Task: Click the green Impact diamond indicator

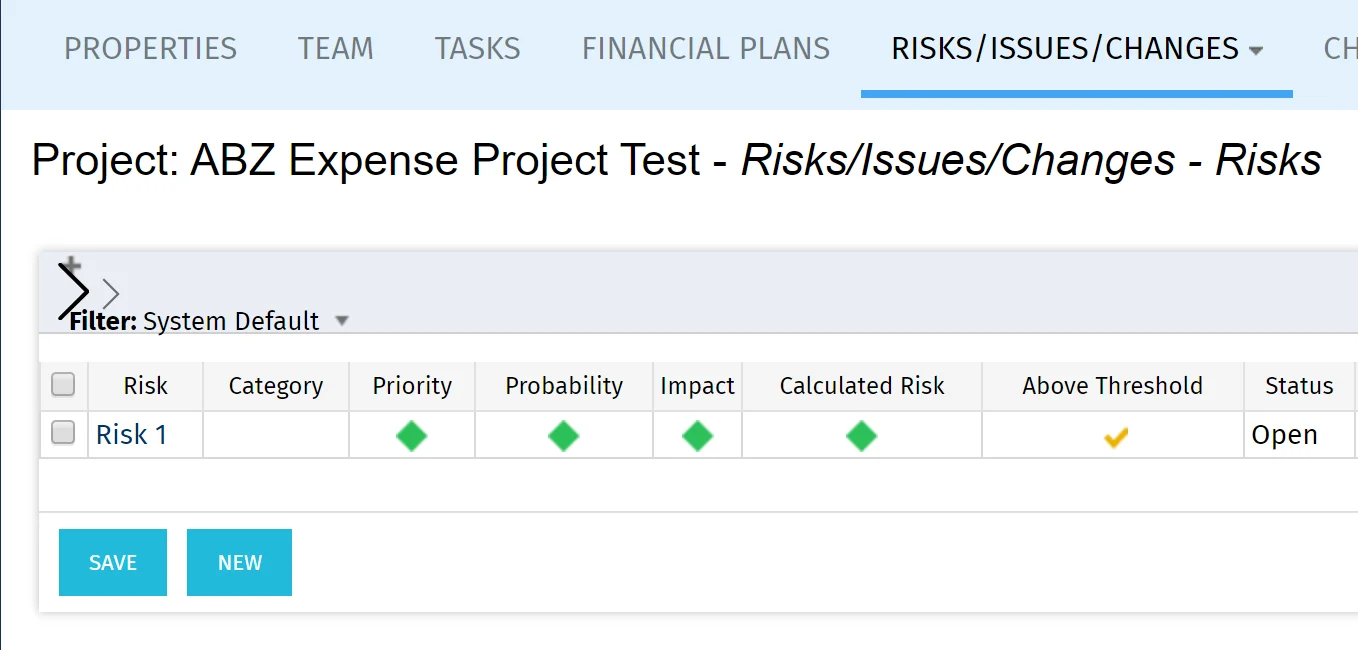Action: [x=697, y=436]
